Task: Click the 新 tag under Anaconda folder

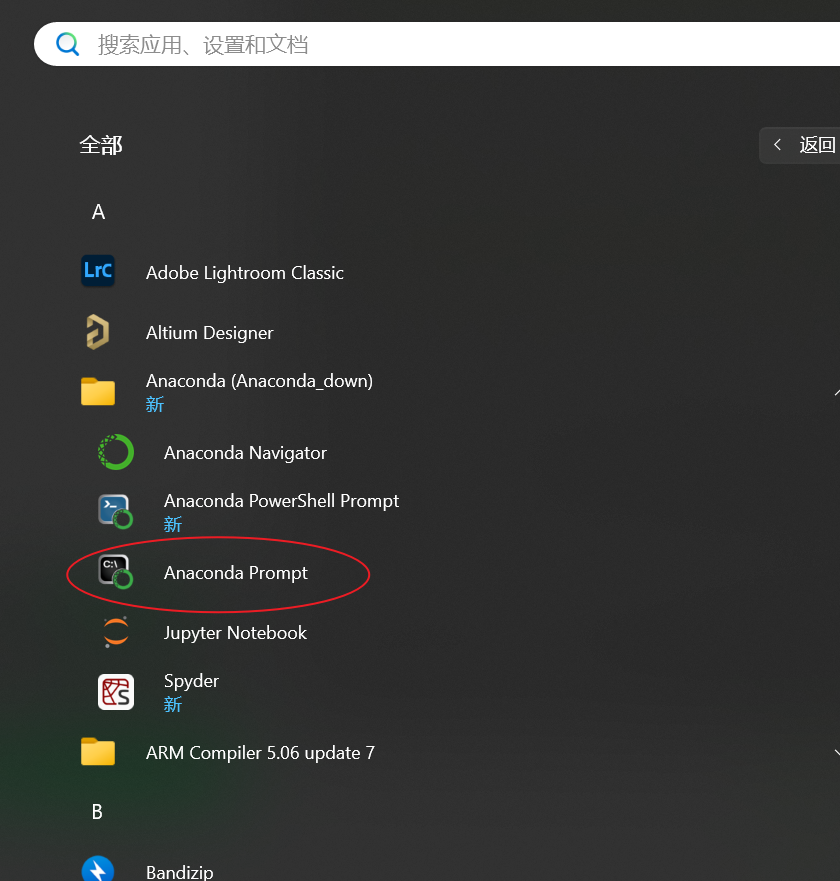Action: pyautogui.click(x=155, y=404)
